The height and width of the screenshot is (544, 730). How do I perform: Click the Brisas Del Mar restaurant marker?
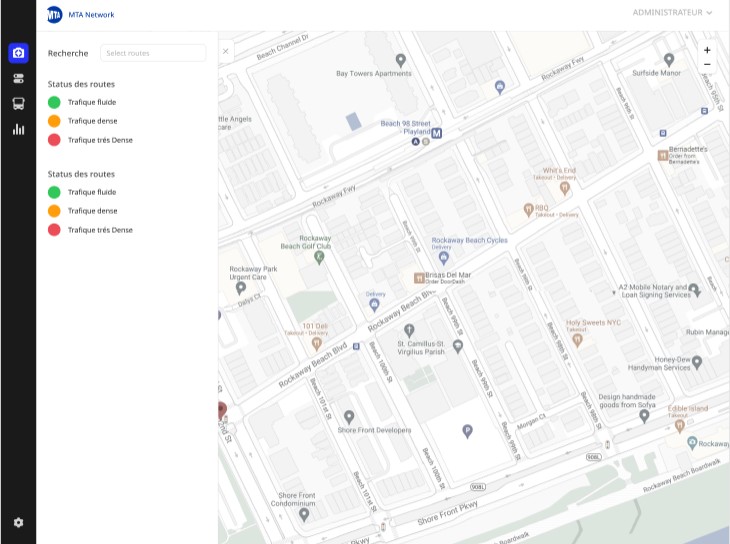click(x=419, y=278)
